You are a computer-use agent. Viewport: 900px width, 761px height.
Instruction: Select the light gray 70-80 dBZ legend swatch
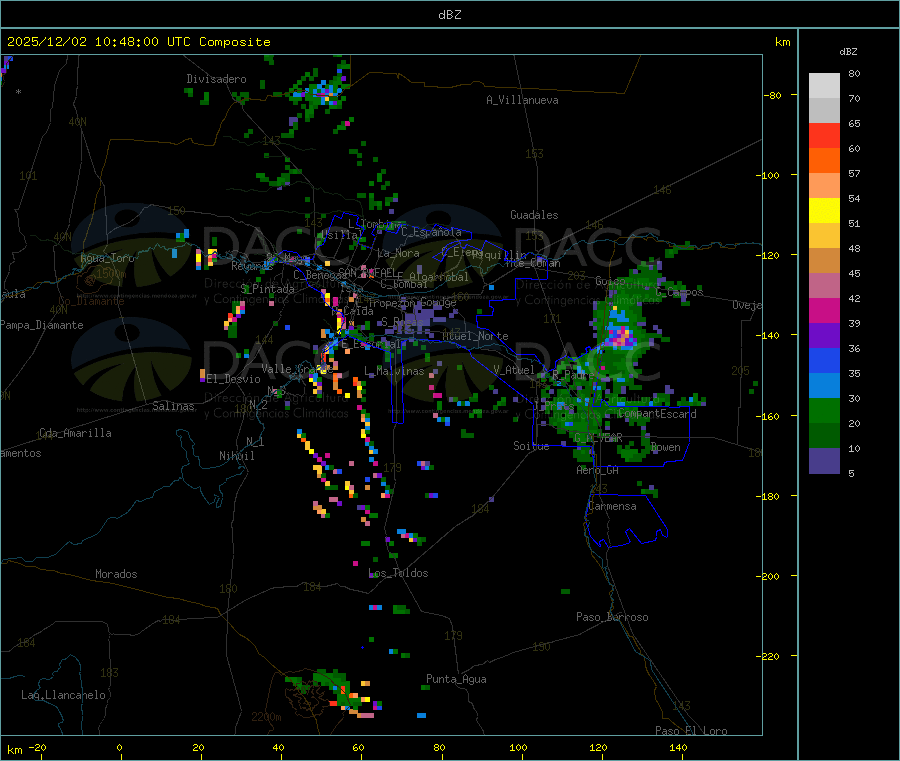tap(824, 86)
